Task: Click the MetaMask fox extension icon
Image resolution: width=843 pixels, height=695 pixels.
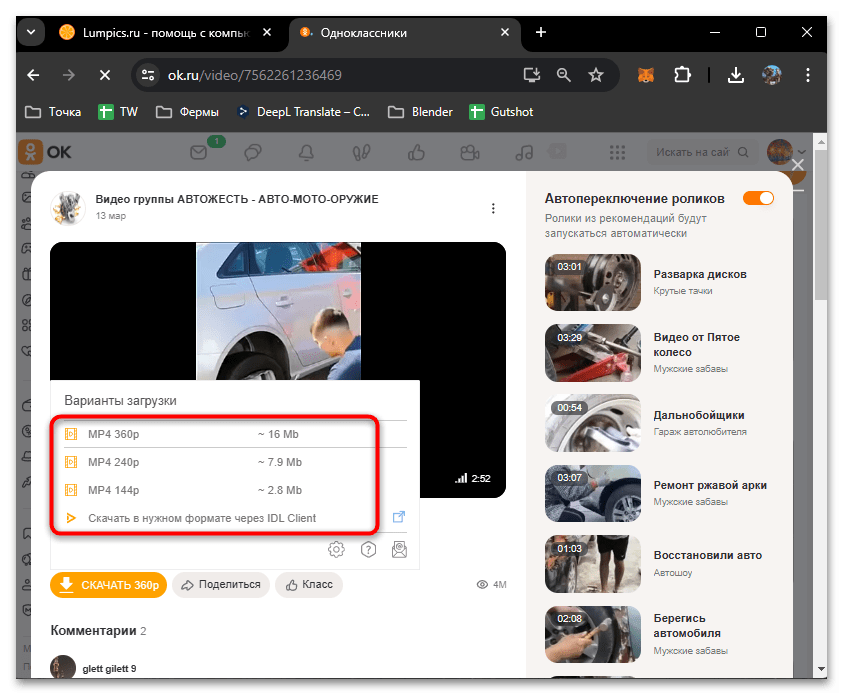Action: [x=648, y=75]
